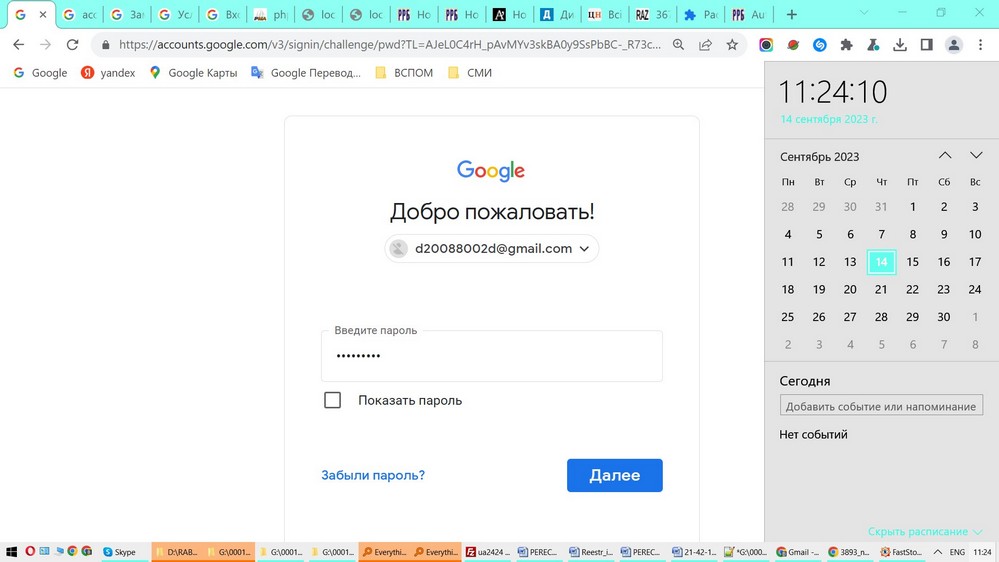Open the Windows Start button

(x=11, y=552)
